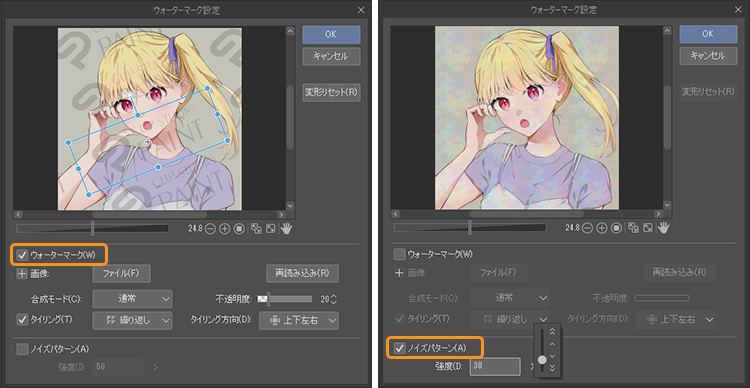Screen dimensions: 750x388
Task: Click left preview vertical scrollbar thumb
Action: [x=290, y=118]
